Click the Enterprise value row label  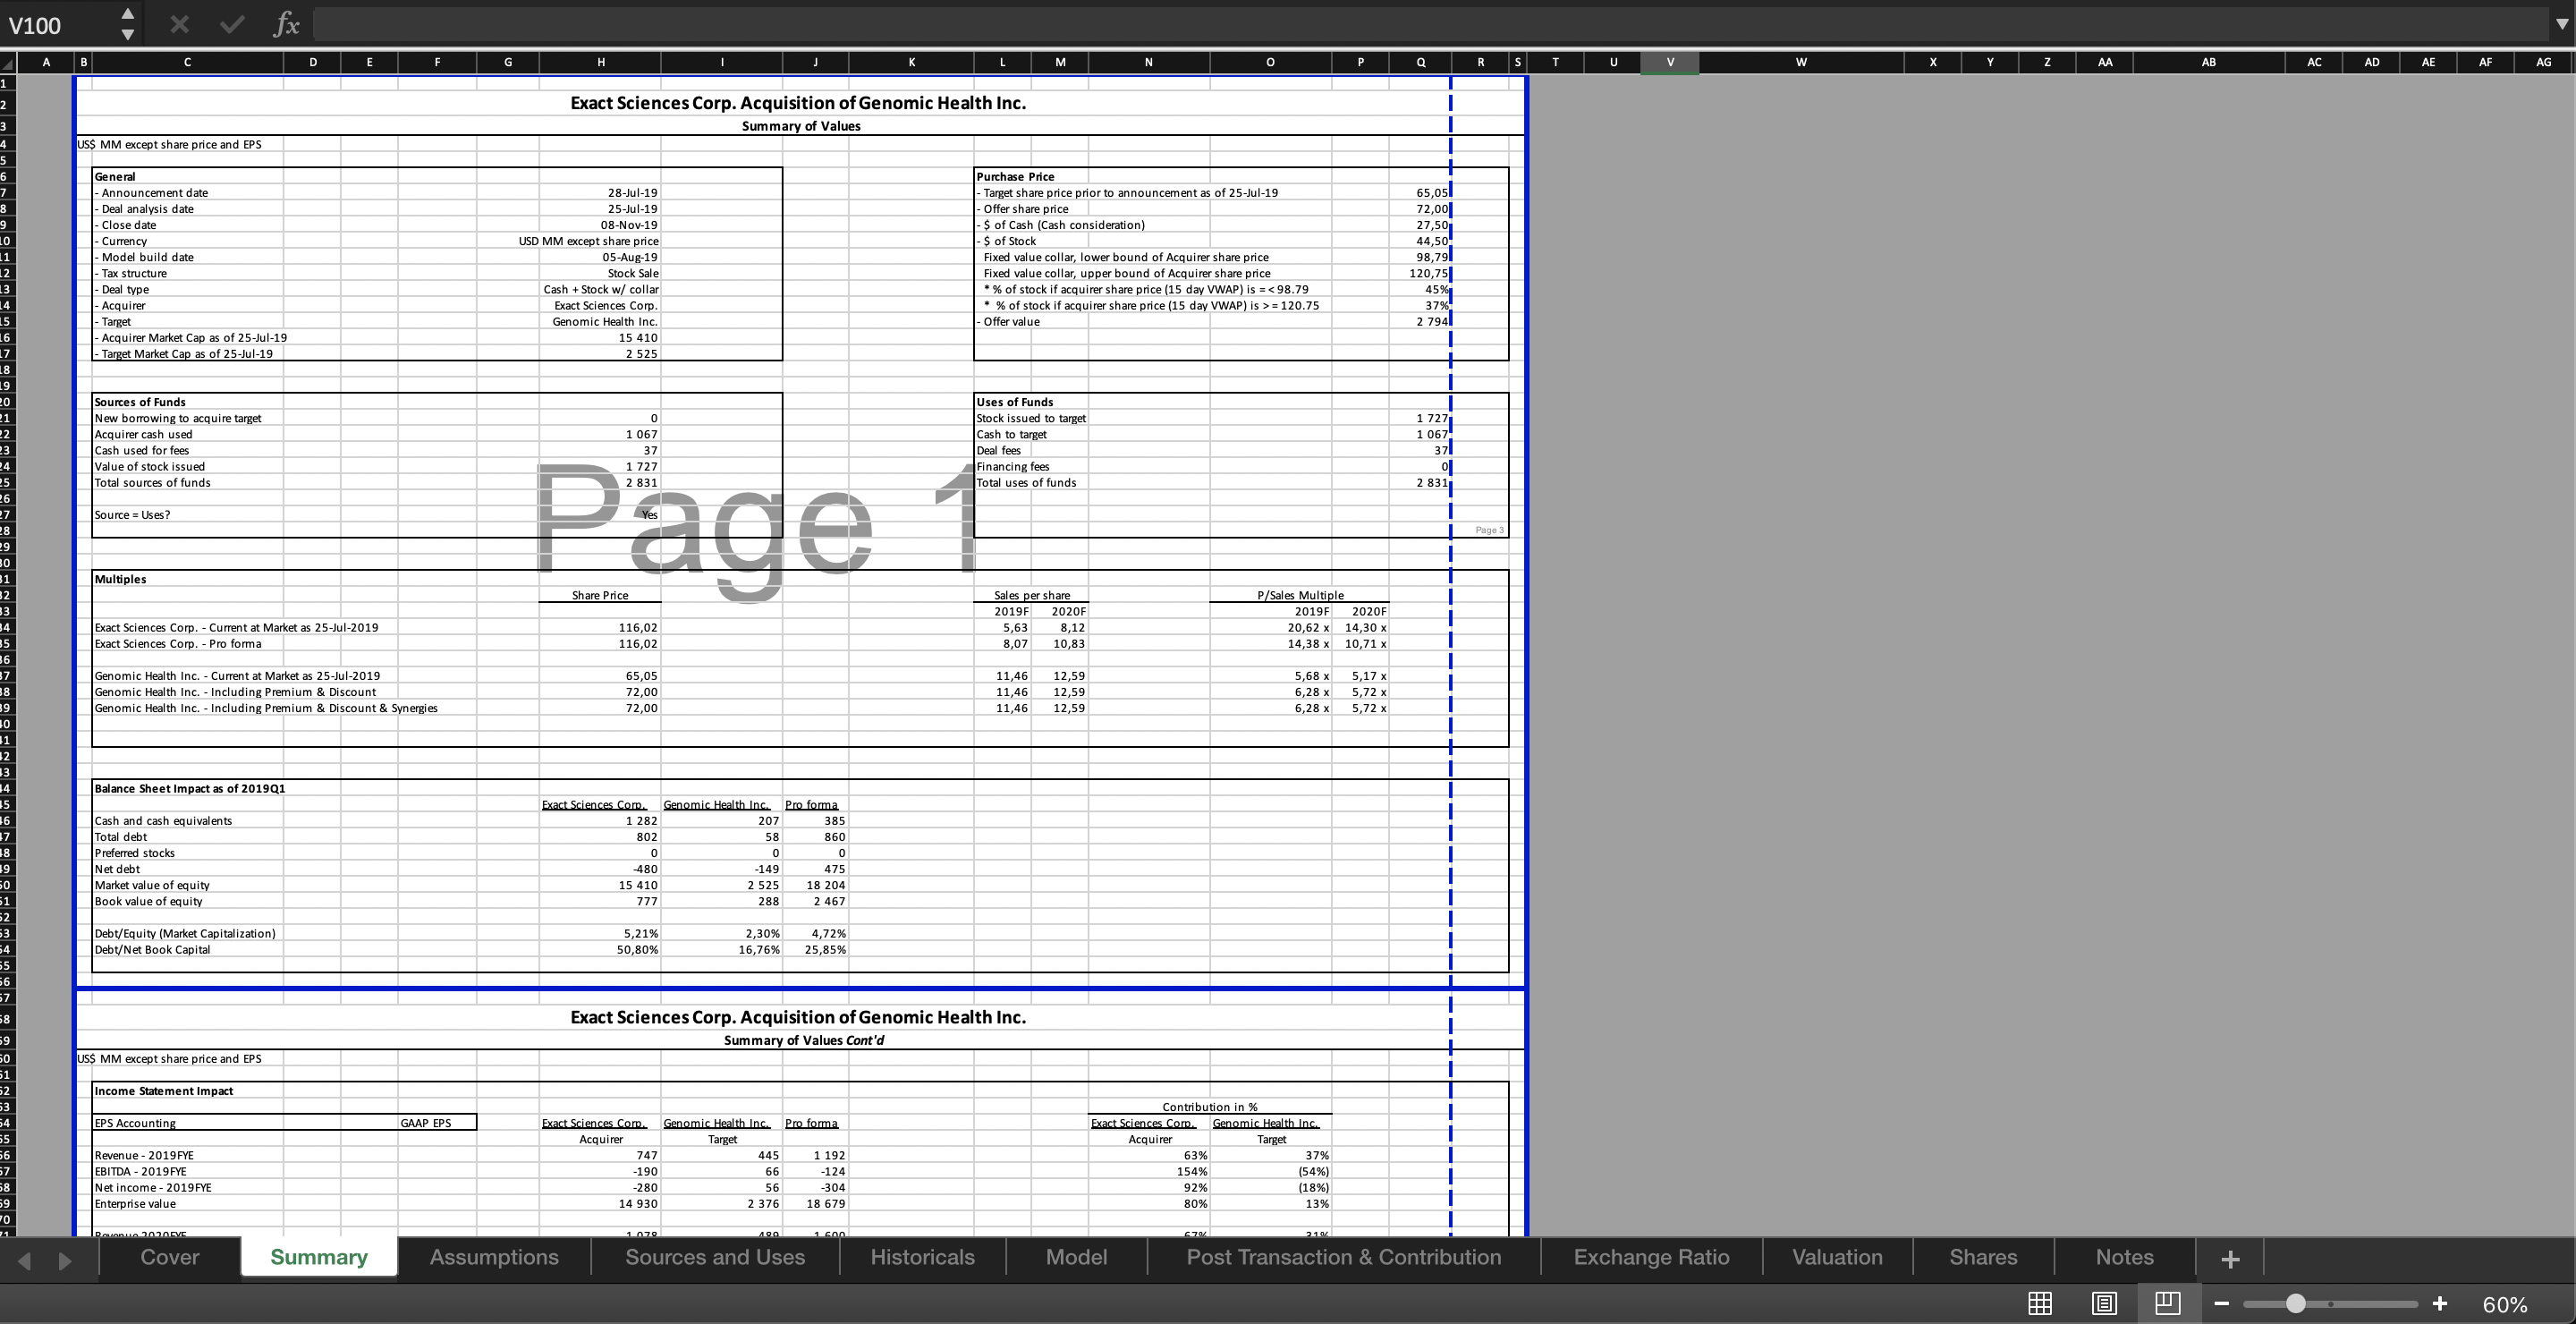click(x=135, y=1204)
